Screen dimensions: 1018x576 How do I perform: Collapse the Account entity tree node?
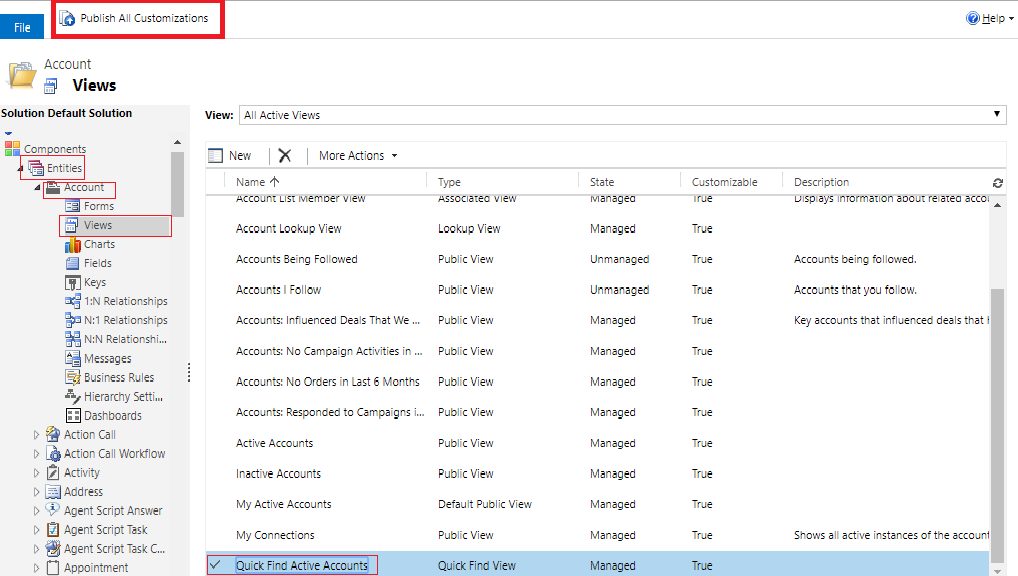[39, 188]
